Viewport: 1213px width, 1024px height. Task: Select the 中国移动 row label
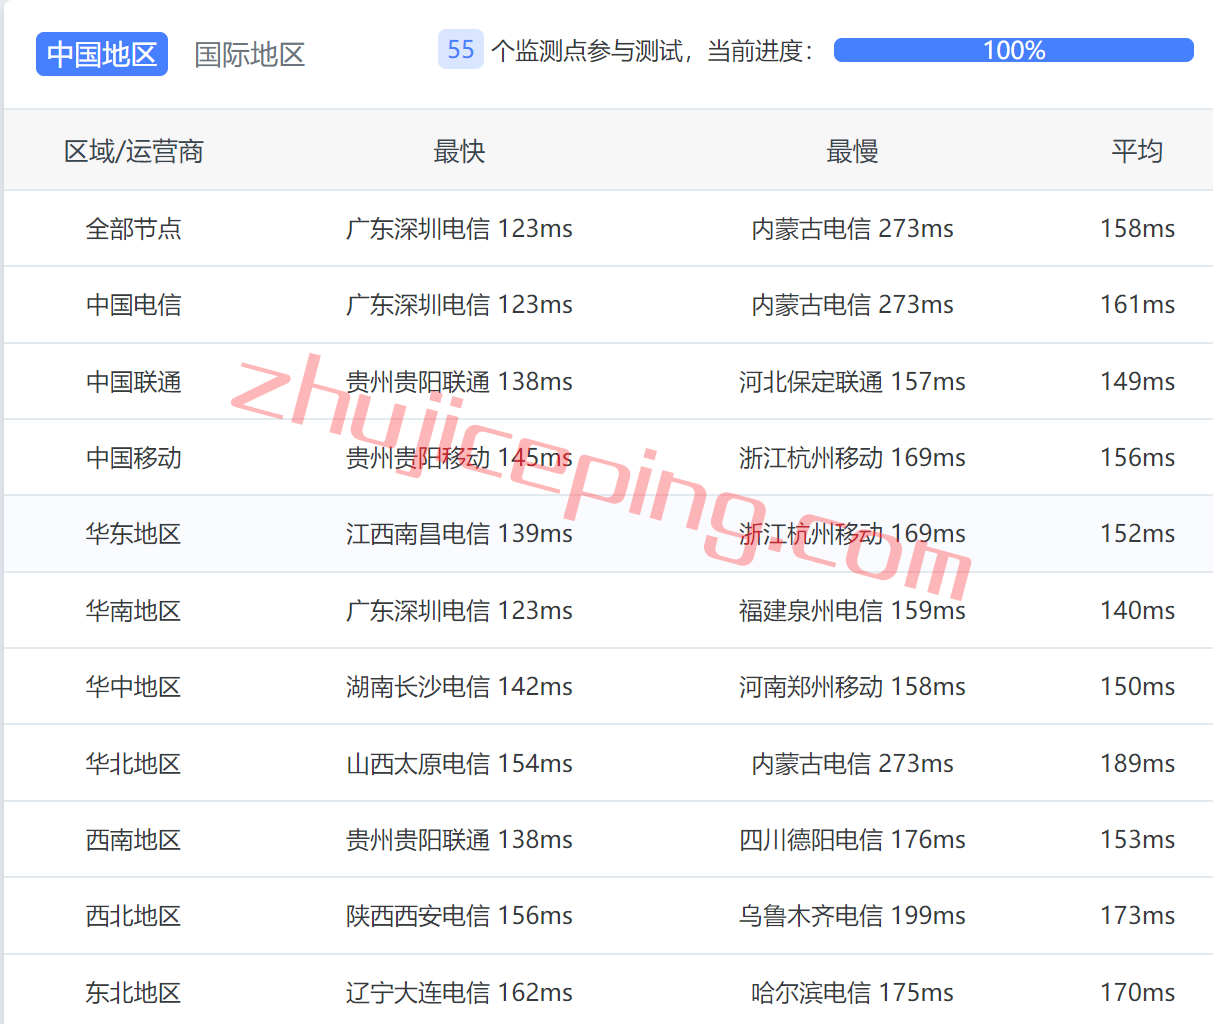point(134,457)
